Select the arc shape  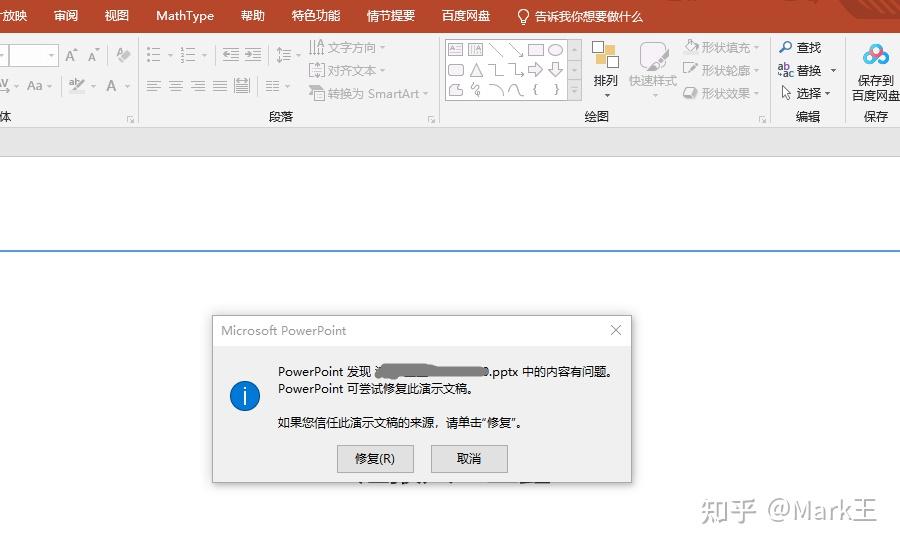click(496, 90)
